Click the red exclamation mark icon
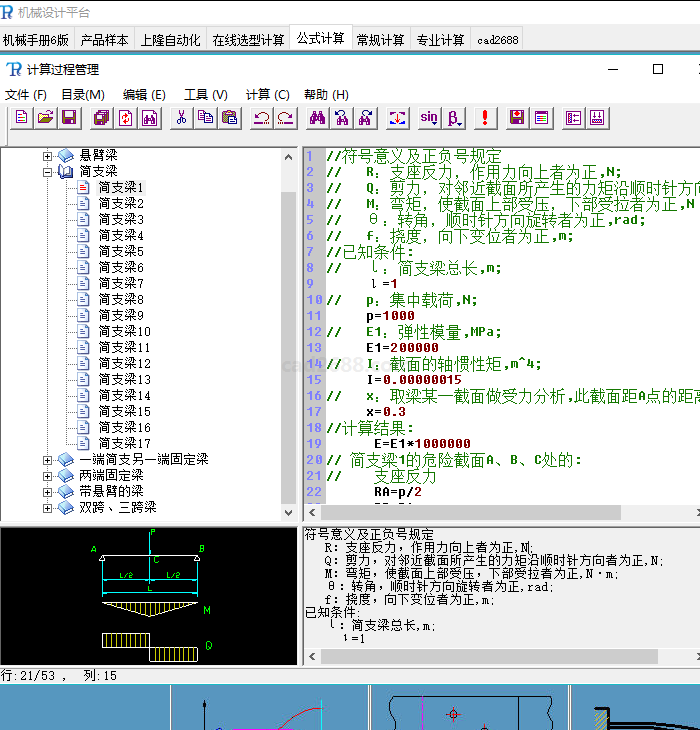 coord(485,118)
